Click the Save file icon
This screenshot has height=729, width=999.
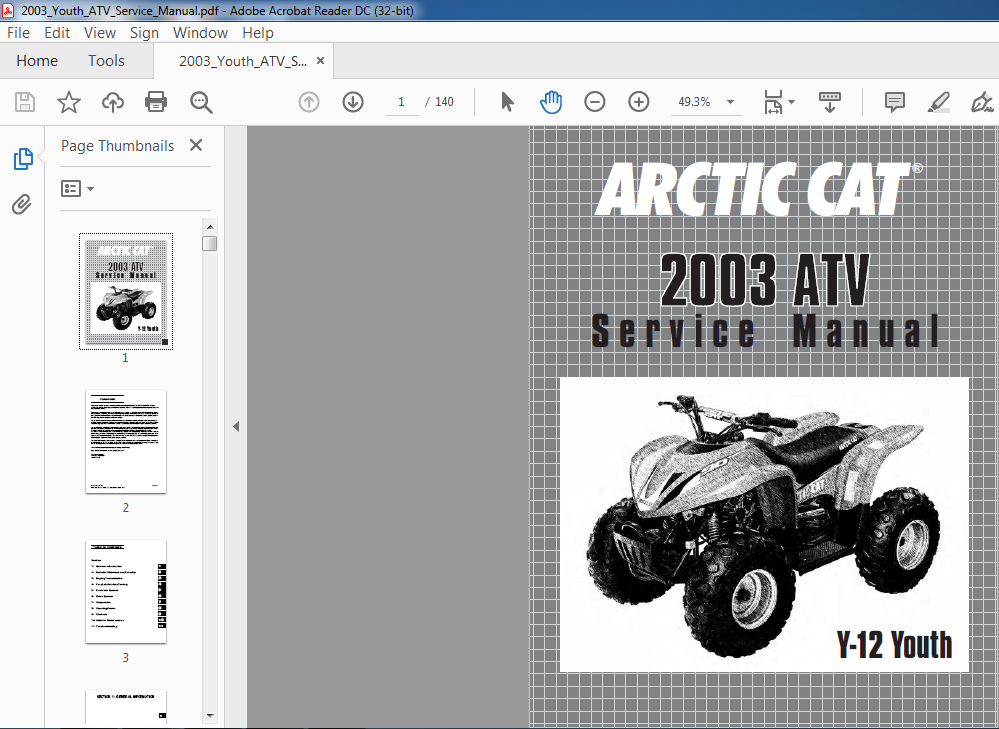(x=25, y=102)
